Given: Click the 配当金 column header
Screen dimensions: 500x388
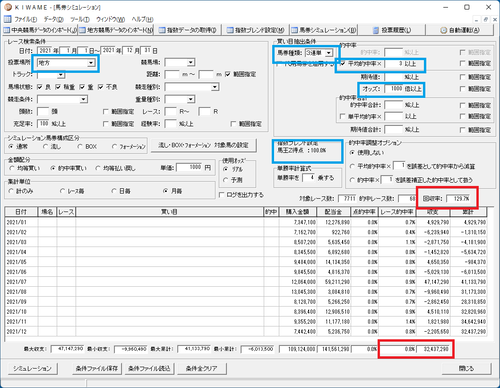Looking at the screenshot, I should click(x=333, y=212).
